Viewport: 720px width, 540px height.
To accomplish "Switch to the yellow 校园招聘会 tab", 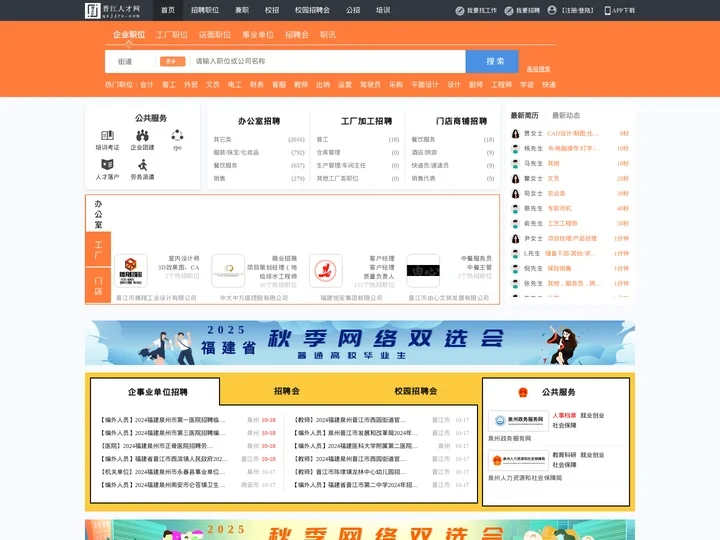I will tap(416, 391).
